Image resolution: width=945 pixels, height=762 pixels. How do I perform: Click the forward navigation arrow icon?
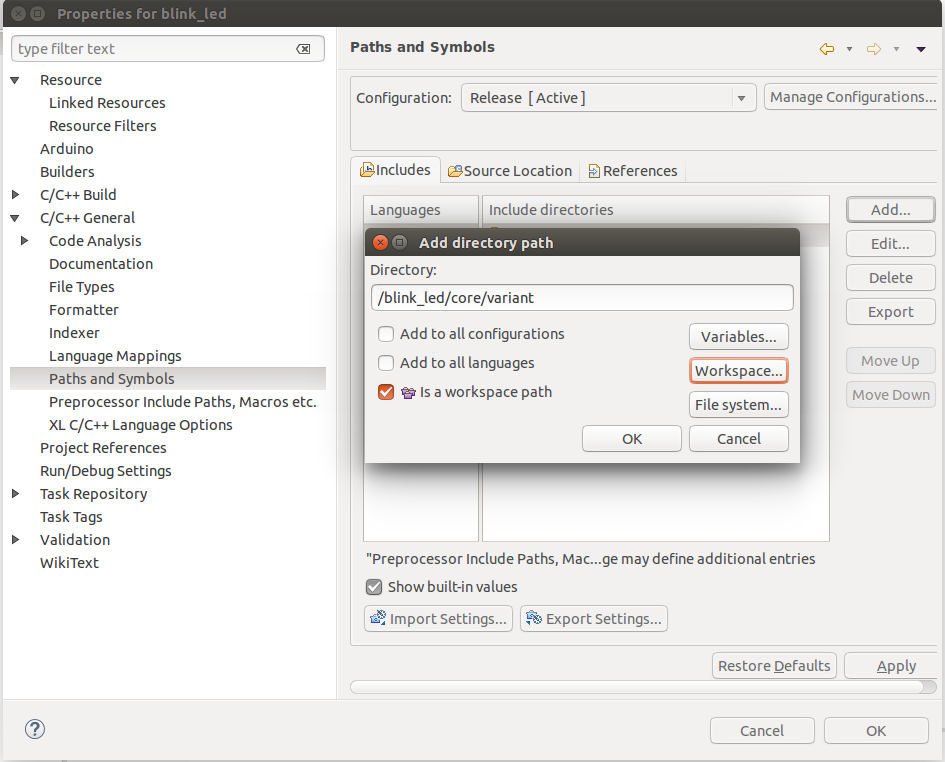coord(873,49)
